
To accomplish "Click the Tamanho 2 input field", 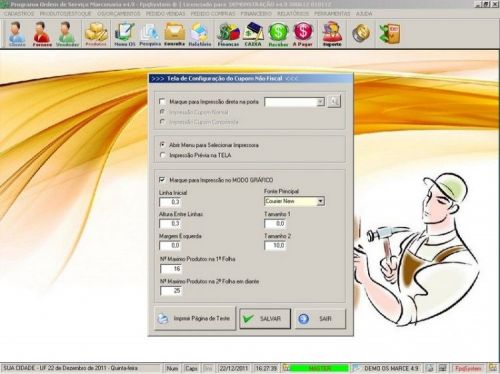I will pos(275,245).
